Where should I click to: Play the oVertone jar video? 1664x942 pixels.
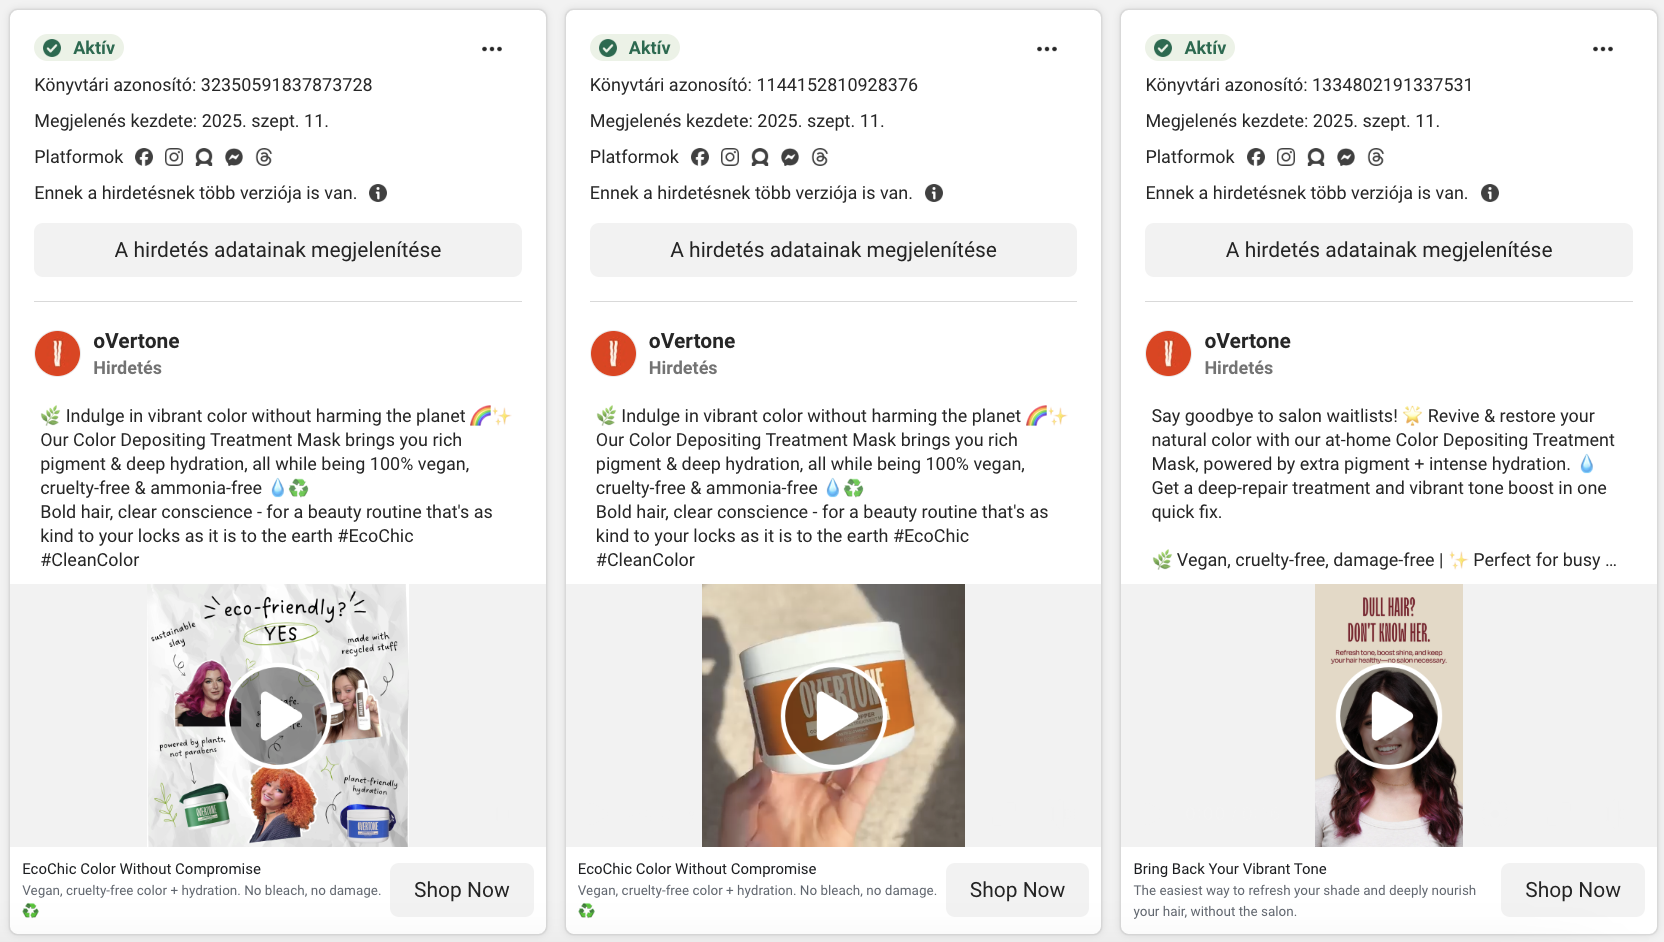pos(833,716)
